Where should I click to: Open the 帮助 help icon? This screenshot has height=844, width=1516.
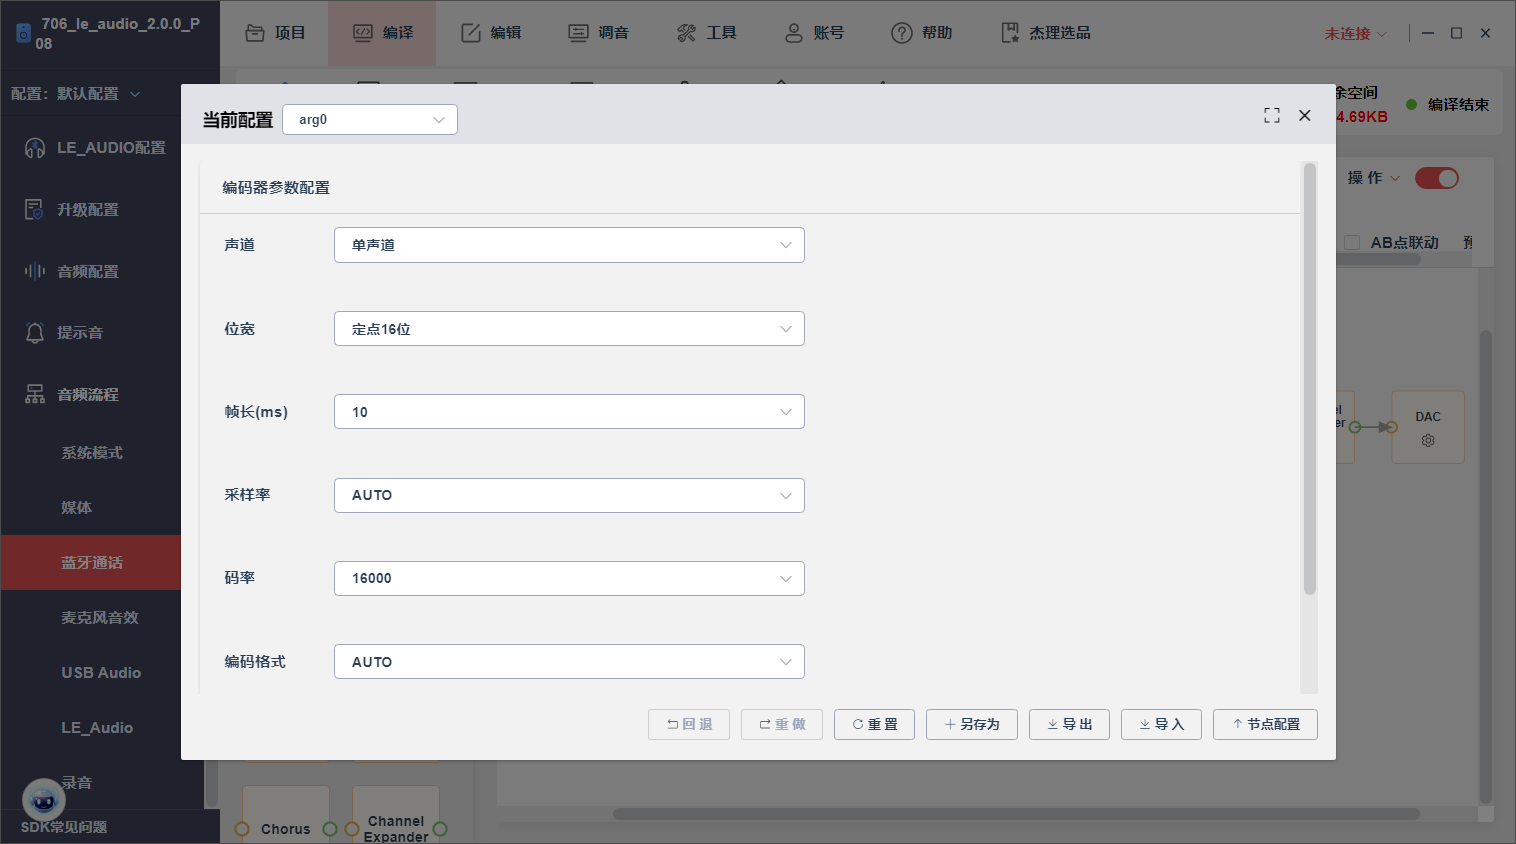902,33
